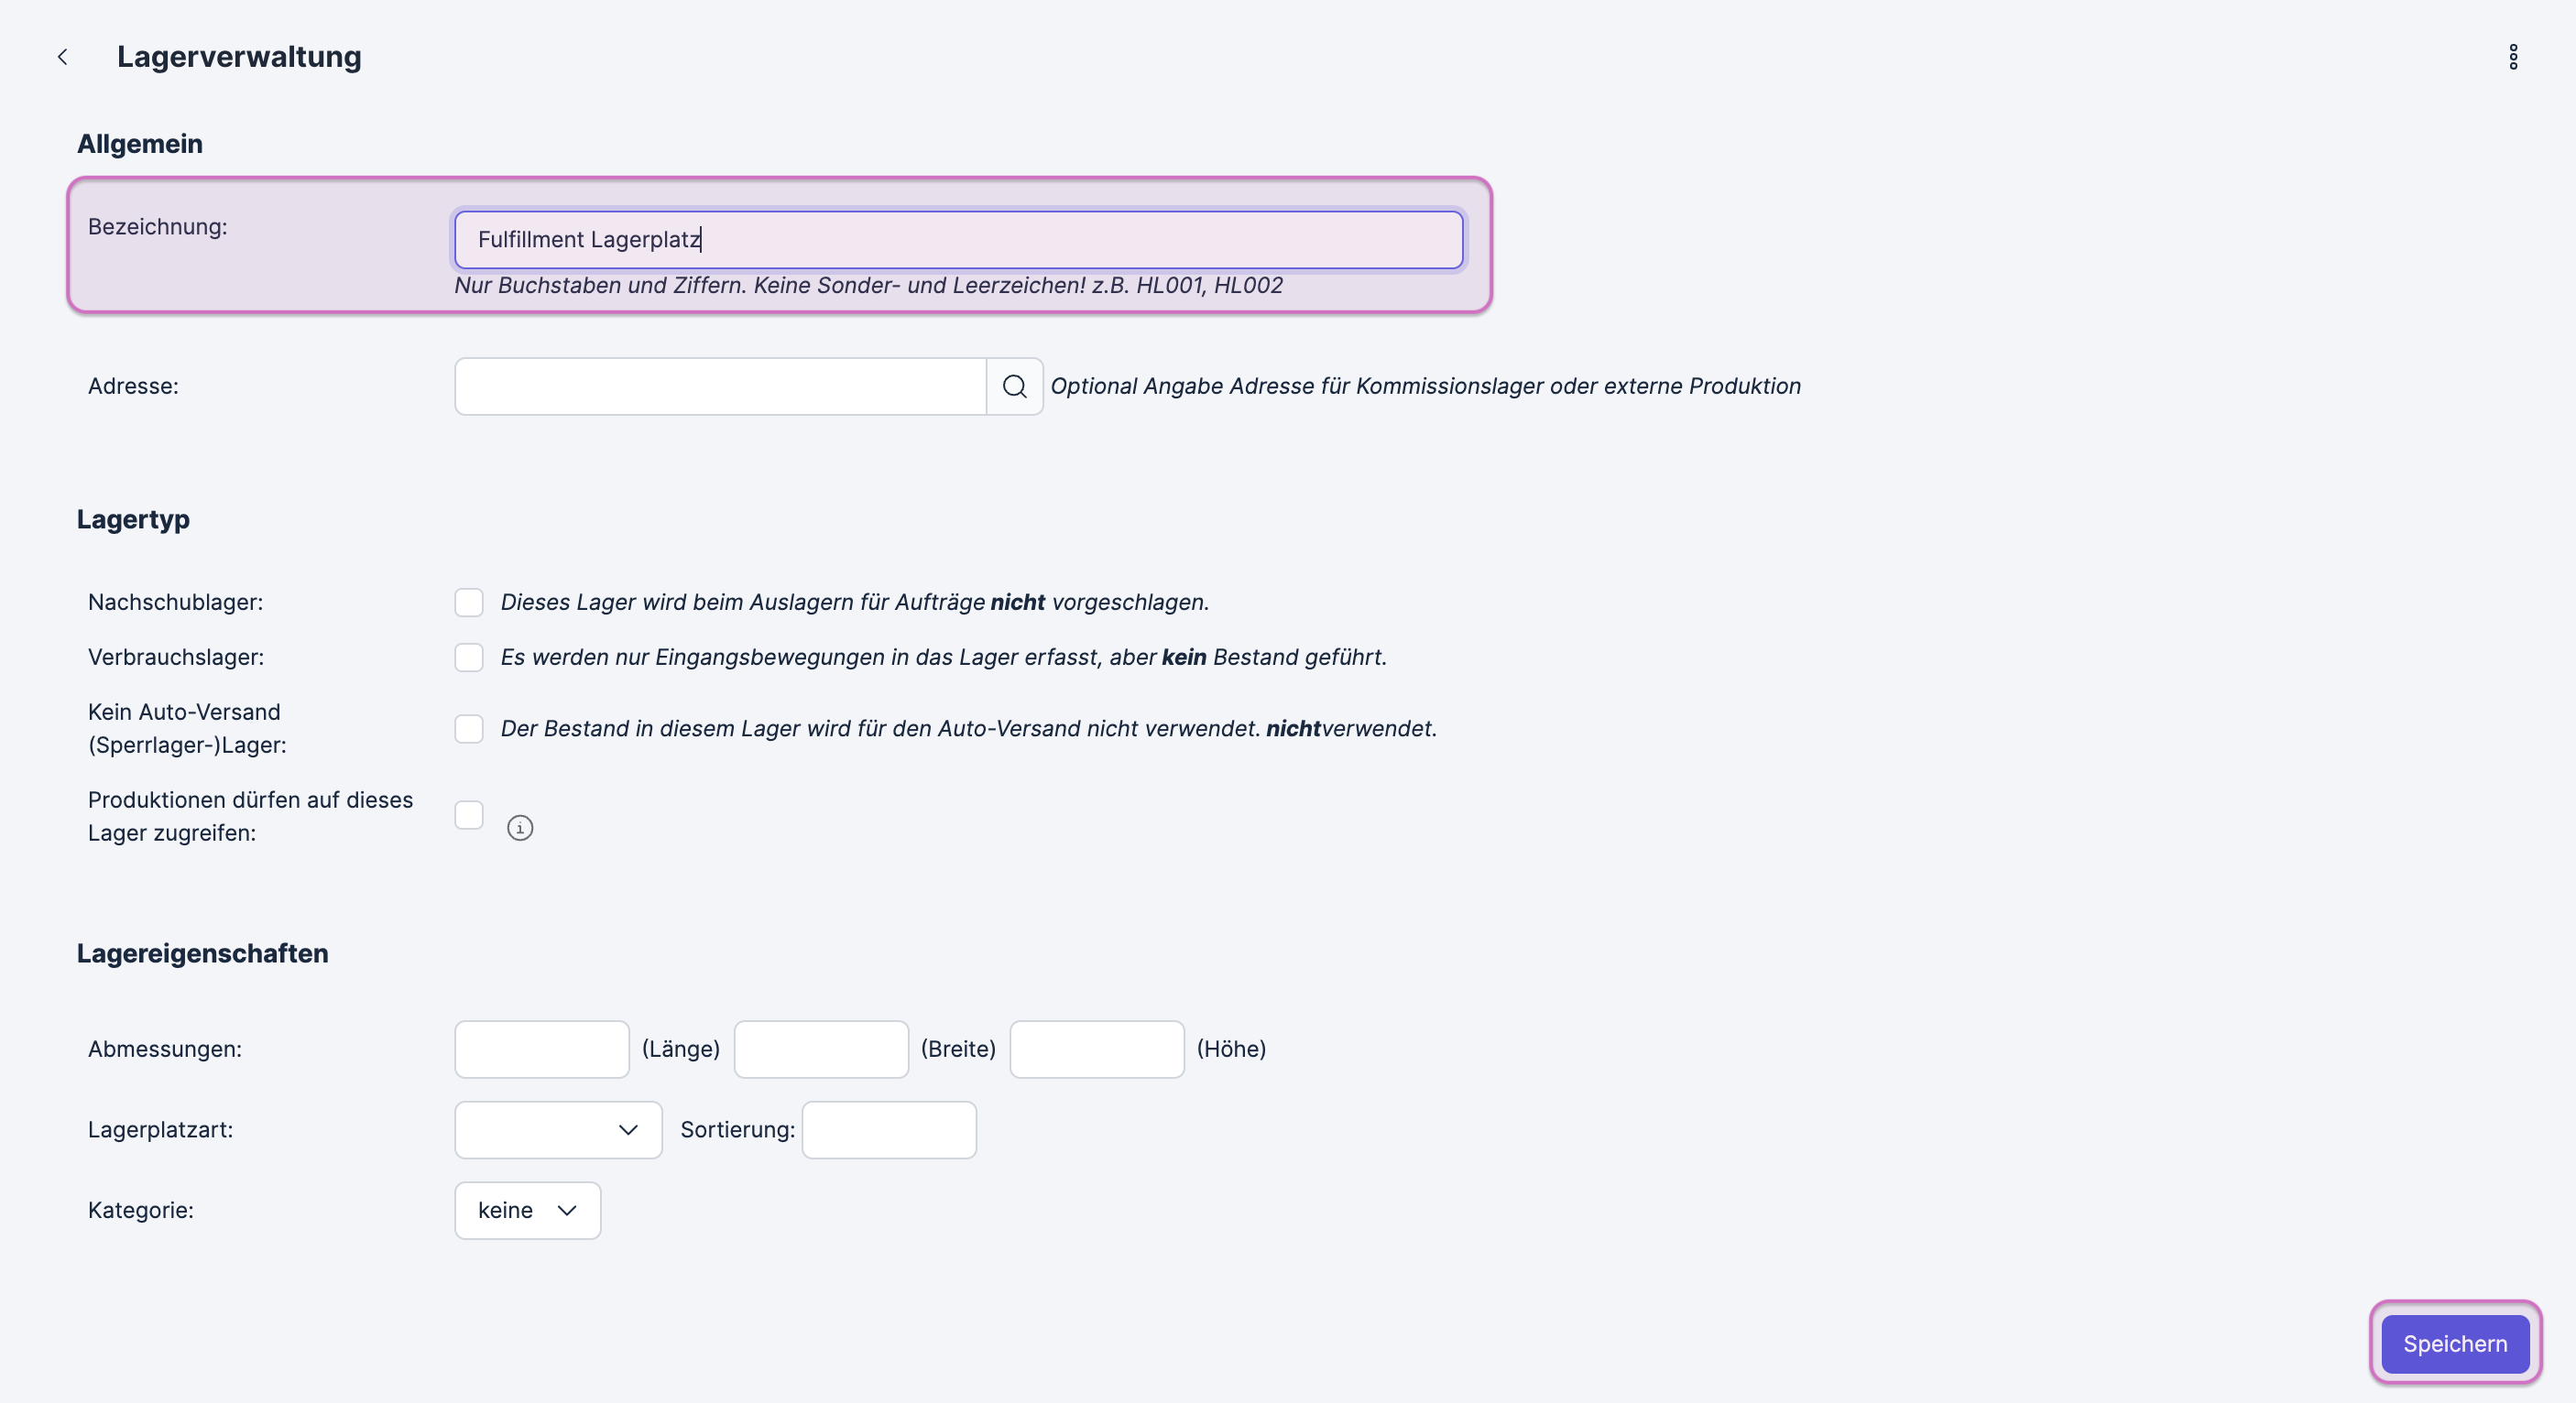The image size is (2576, 1403).
Task: Tick Produktionen dürfen auf dieses Lager zugreifen
Action: tap(469, 815)
